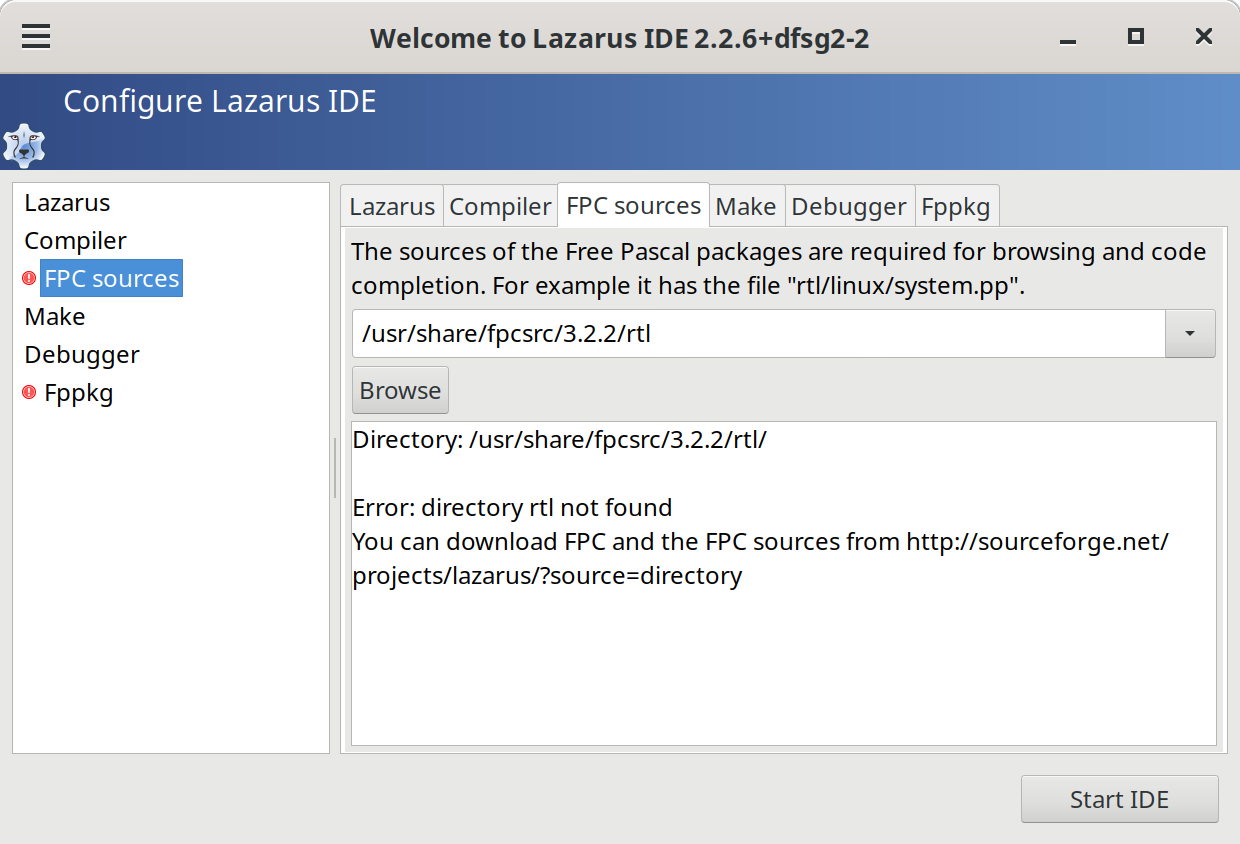
Task: Click the red error icon beside Fppkg
Action: [x=29, y=393]
